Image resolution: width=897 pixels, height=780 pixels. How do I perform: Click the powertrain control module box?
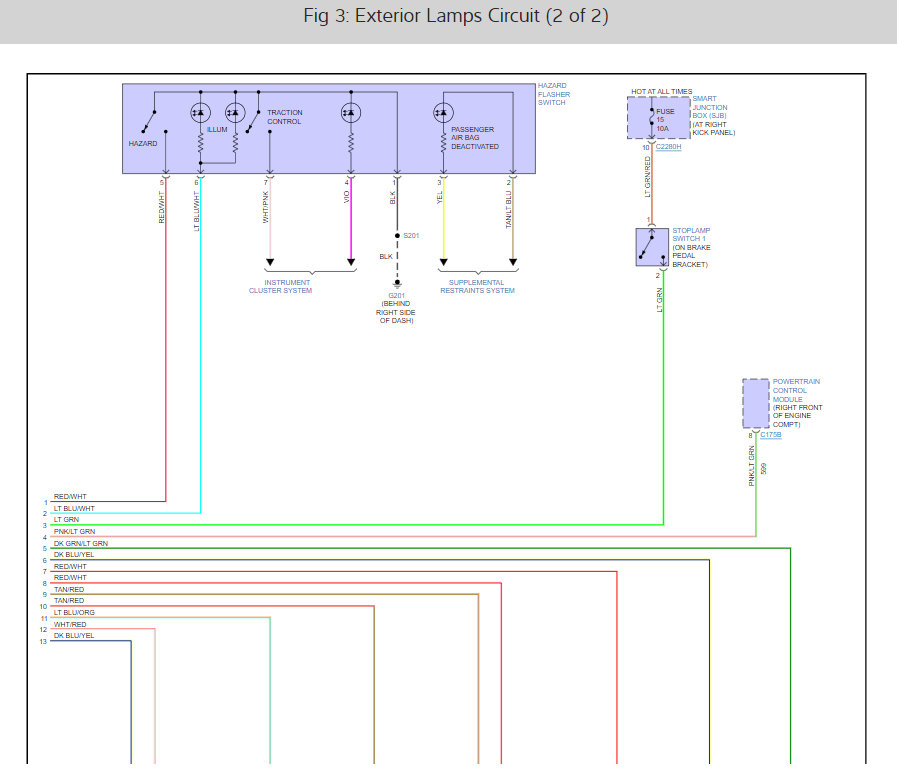coord(756,403)
